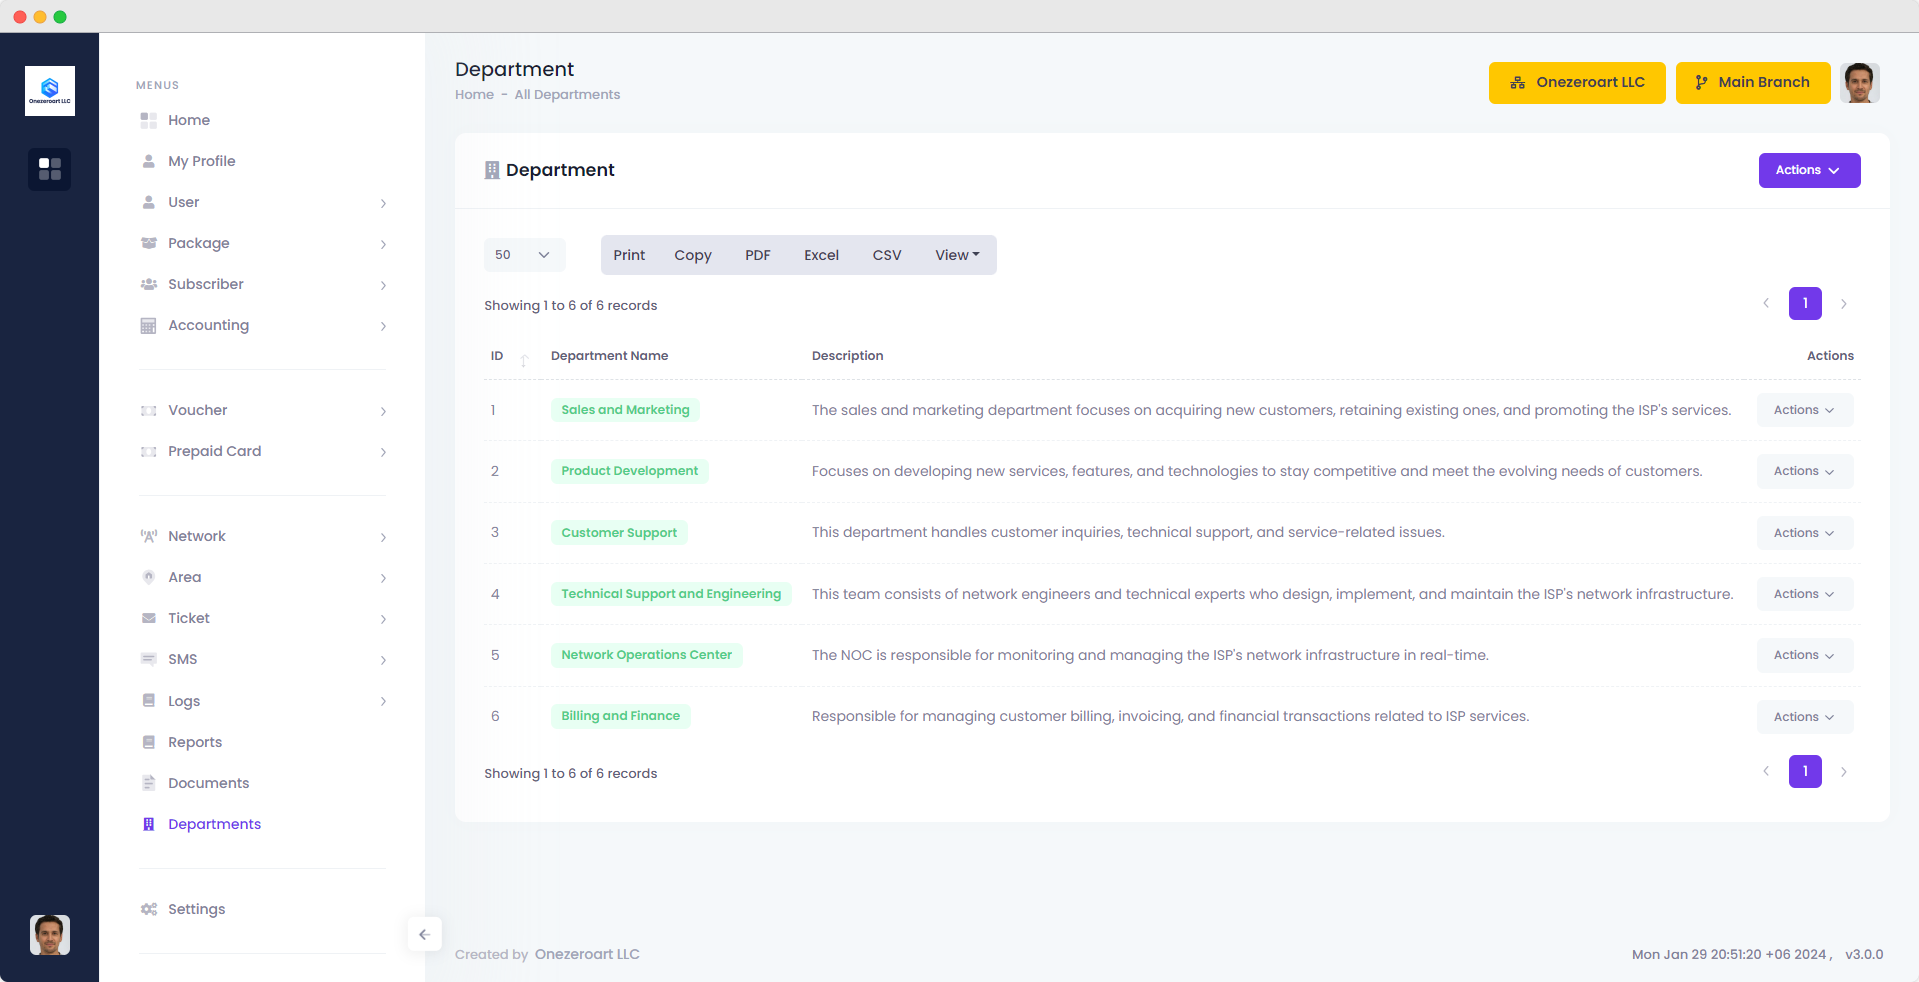Open the dashboard grid icon in dark rail
The image size is (1919, 982).
tap(50, 169)
